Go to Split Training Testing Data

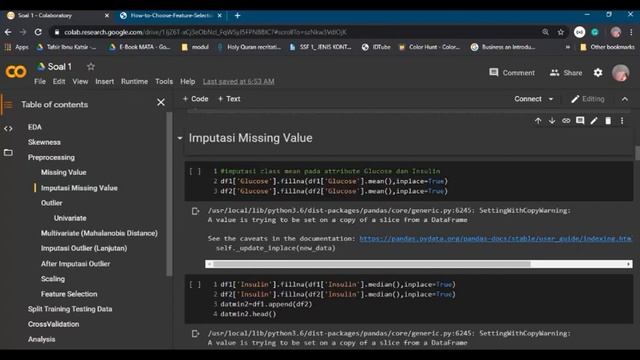pyautogui.click(x=70, y=309)
